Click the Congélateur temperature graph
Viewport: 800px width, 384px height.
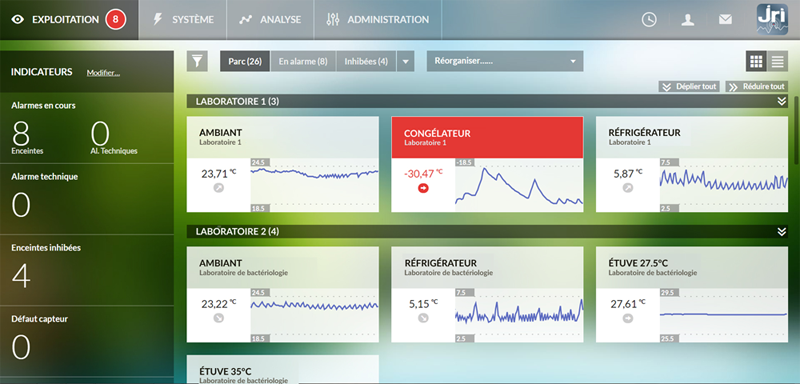coord(519,185)
